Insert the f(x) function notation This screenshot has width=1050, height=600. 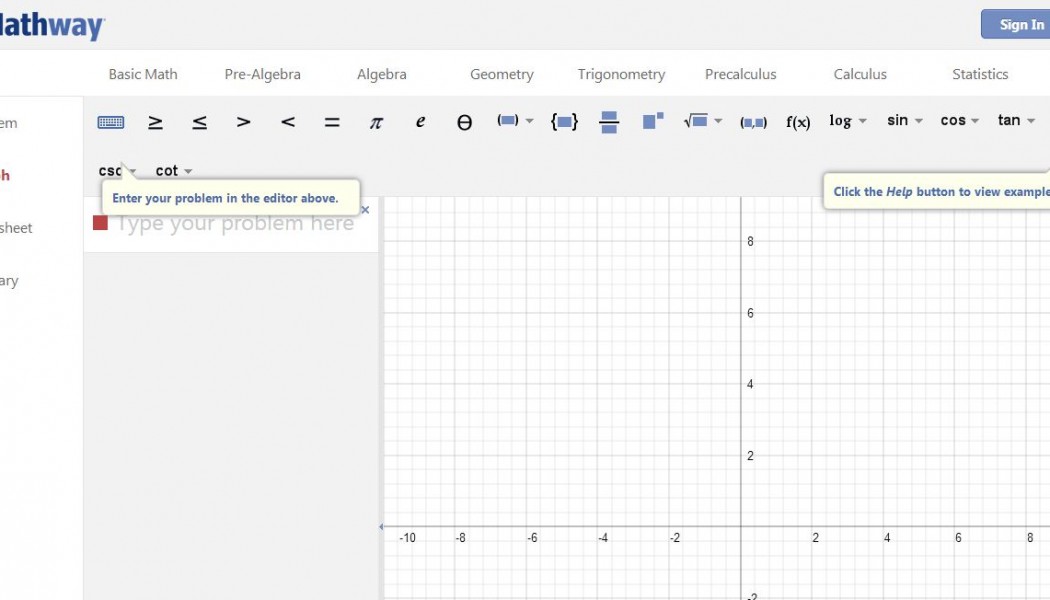798,122
